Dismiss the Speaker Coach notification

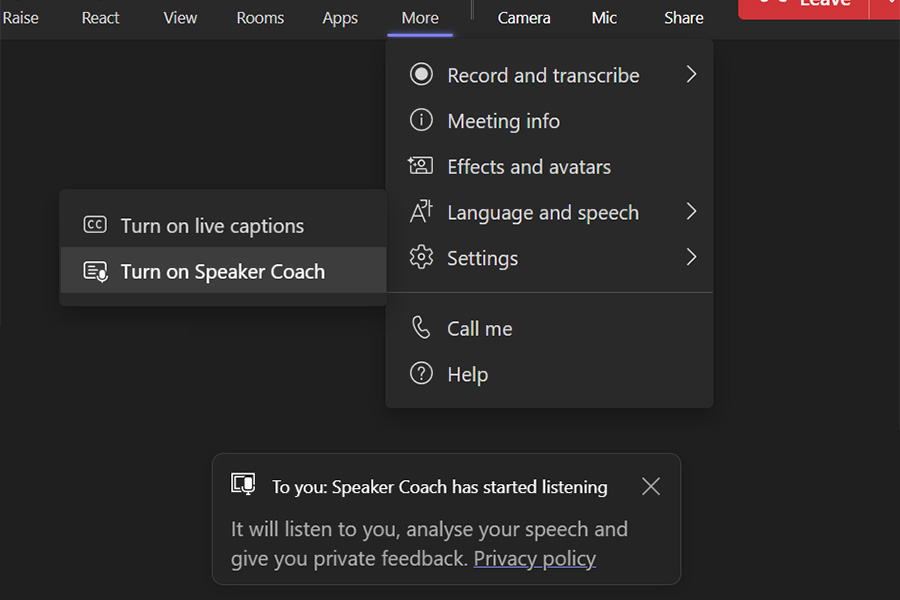[651, 487]
